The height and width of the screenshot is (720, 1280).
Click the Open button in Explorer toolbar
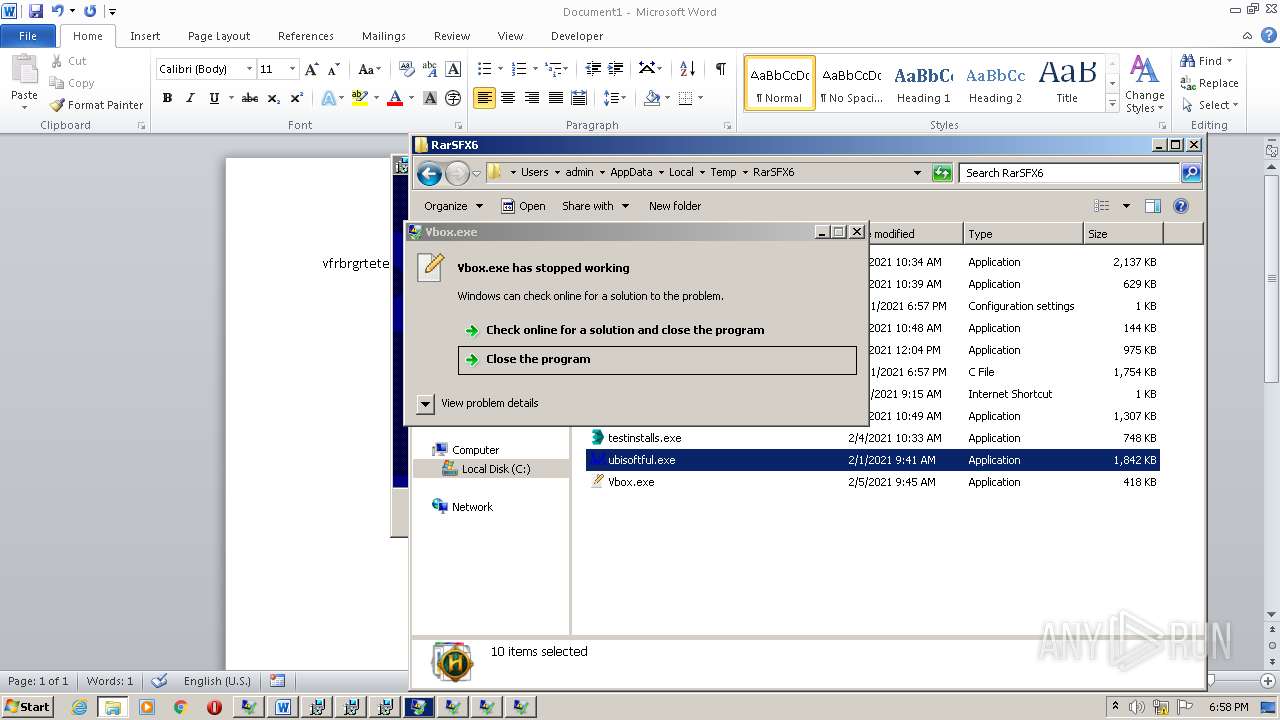(x=523, y=206)
